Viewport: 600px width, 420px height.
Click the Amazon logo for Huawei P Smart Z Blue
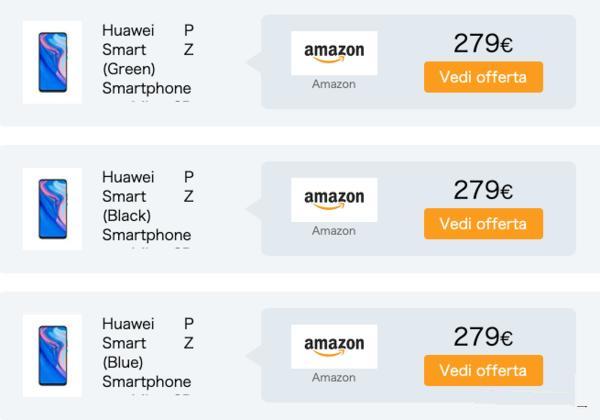(334, 347)
